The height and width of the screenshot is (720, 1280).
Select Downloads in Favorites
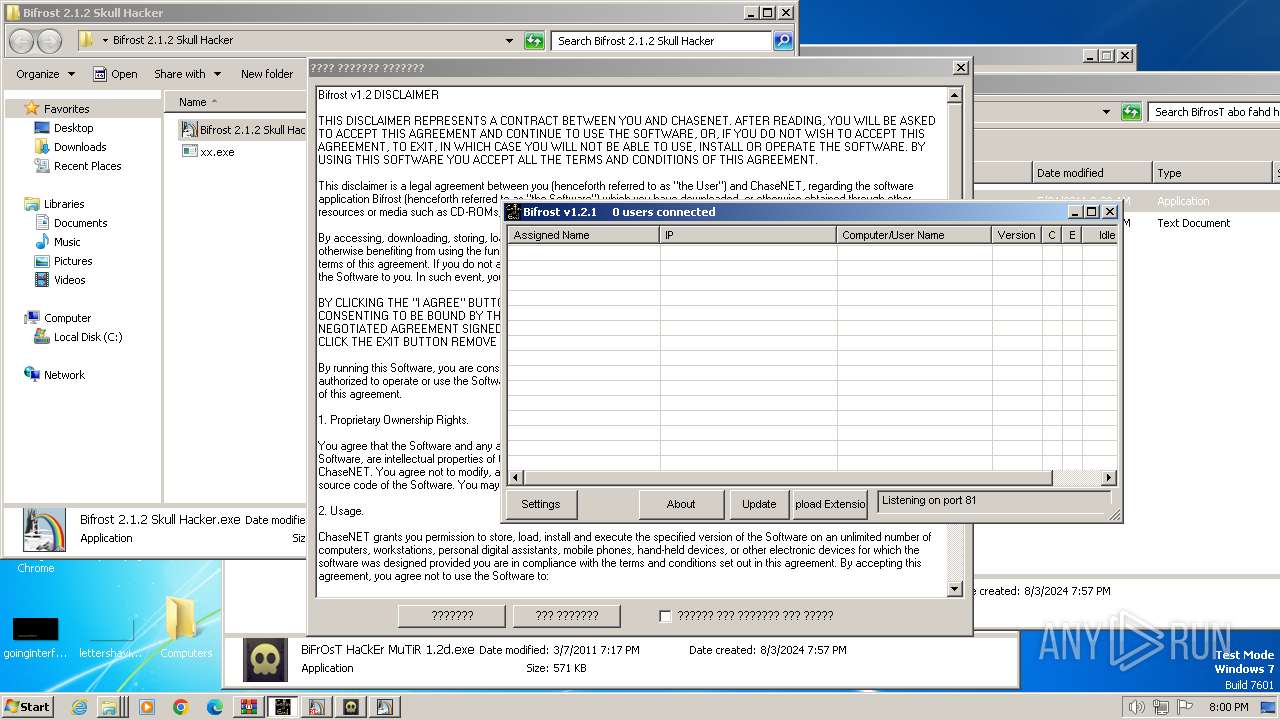[x=80, y=147]
